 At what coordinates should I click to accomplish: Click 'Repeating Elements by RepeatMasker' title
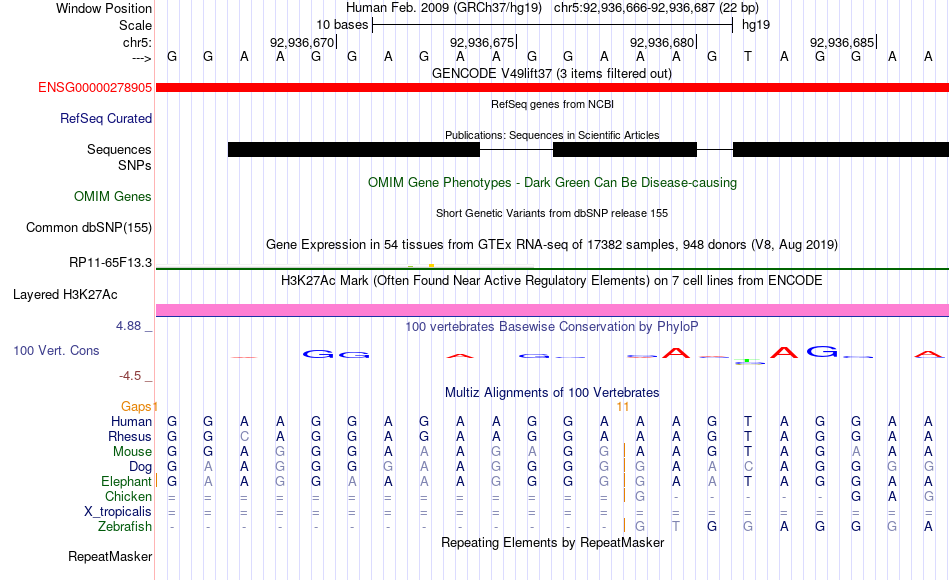(552, 543)
